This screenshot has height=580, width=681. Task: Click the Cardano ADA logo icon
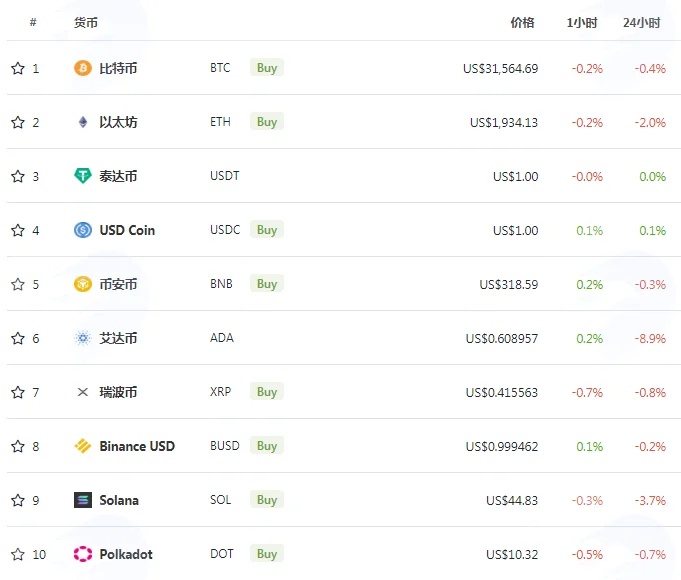pos(83,338)
